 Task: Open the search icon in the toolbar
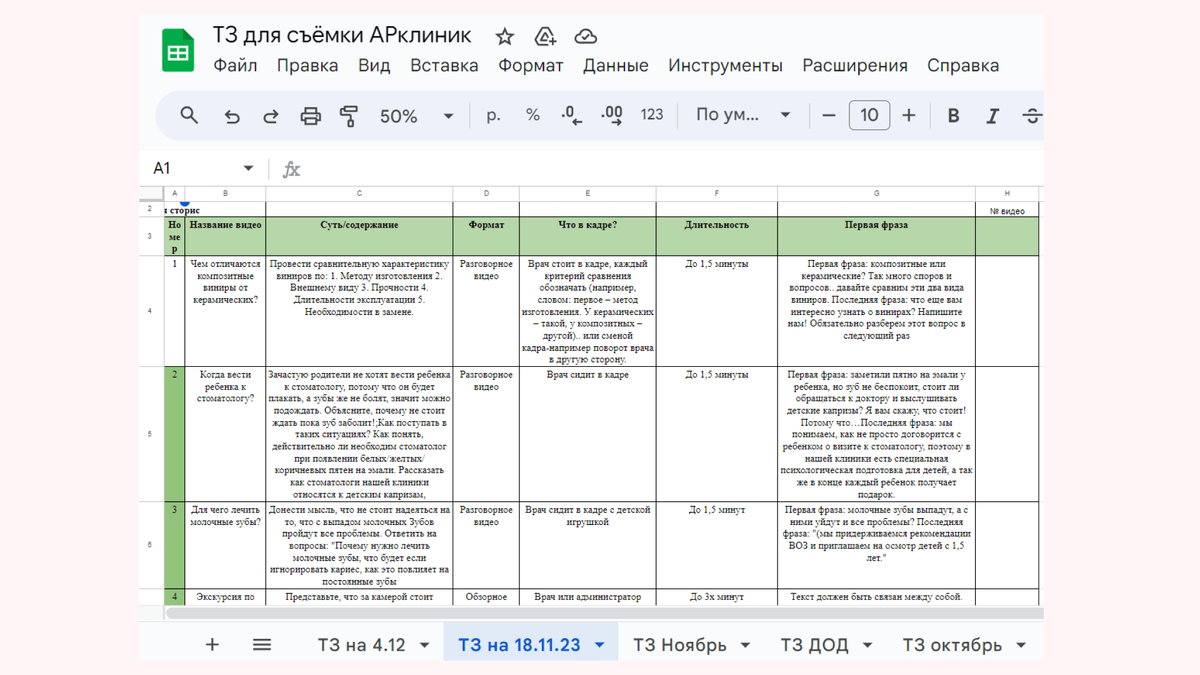click(x=189, y=114)
